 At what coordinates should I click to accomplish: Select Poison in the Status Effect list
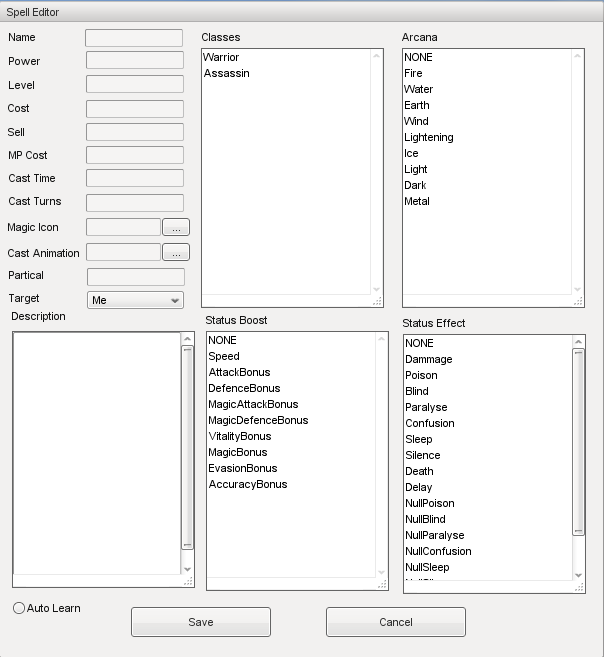coord(488,375)
